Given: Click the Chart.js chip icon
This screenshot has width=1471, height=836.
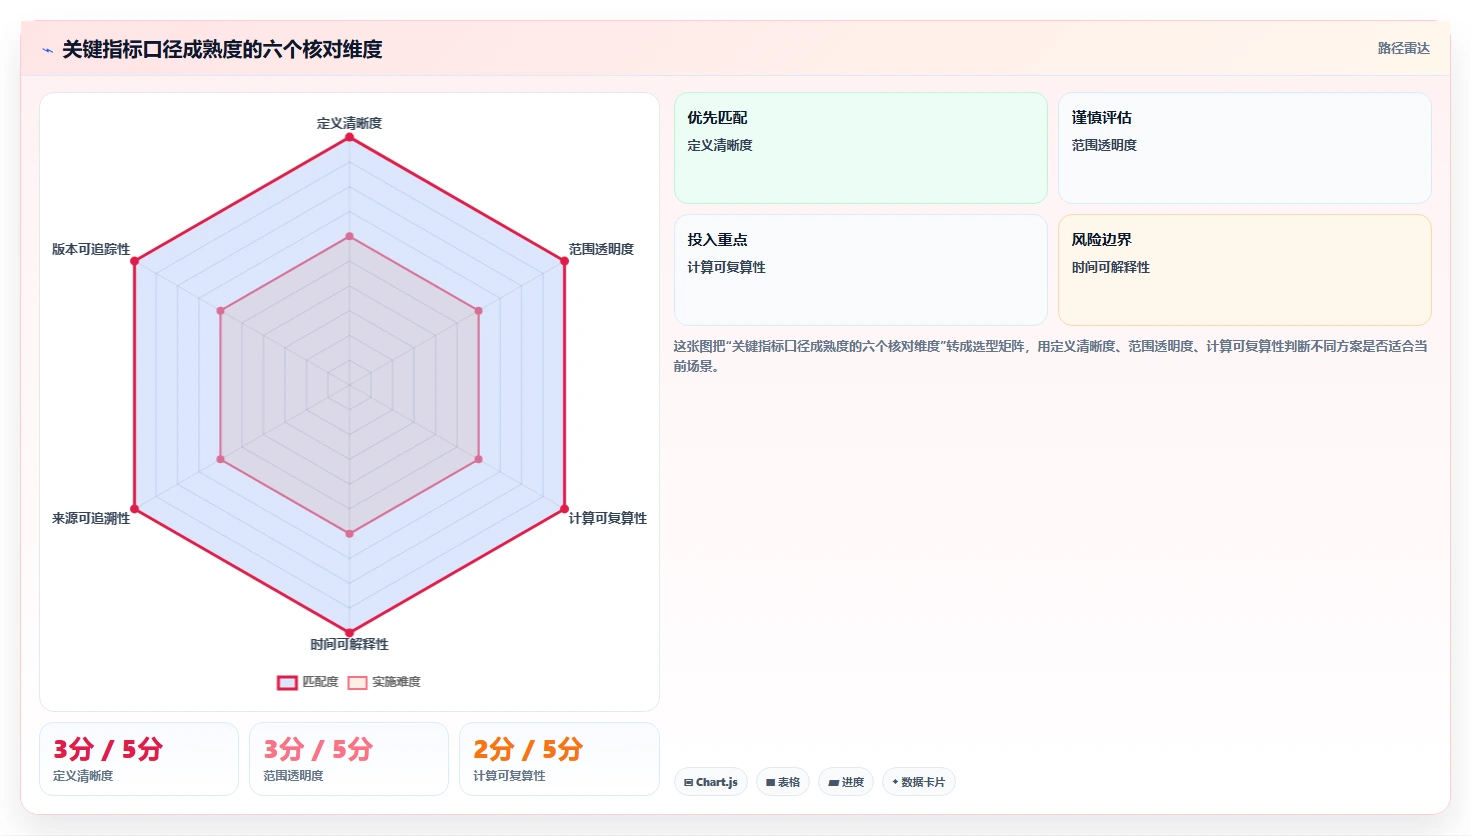Looking at the screenshot, I should (x=689, y=783).
